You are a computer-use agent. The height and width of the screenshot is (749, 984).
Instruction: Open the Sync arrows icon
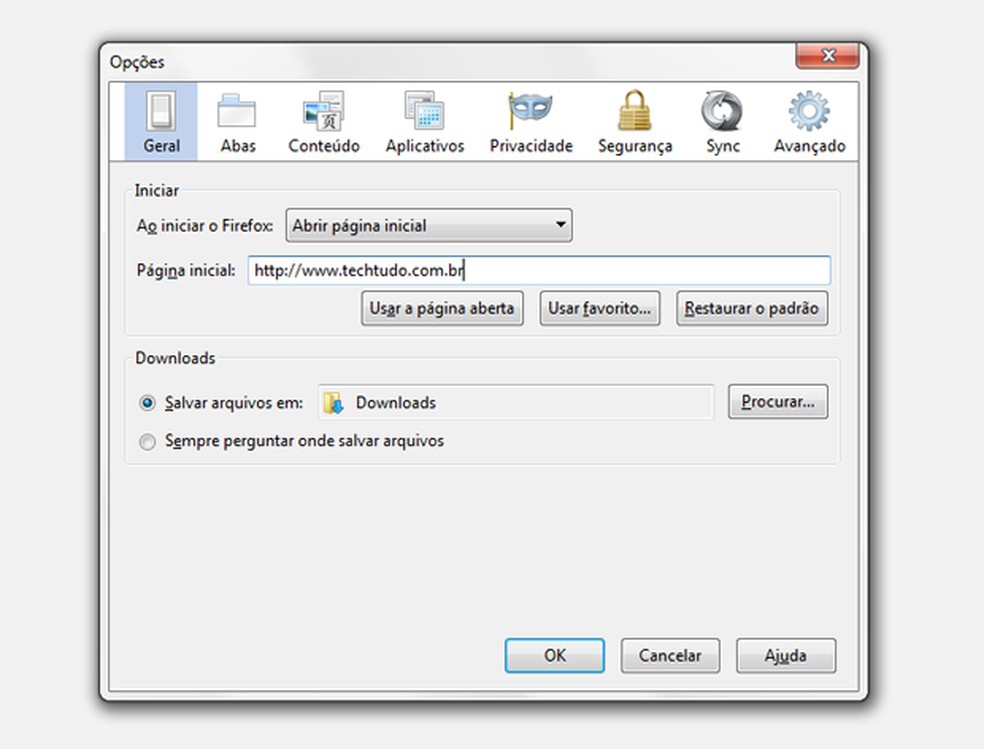722,111
